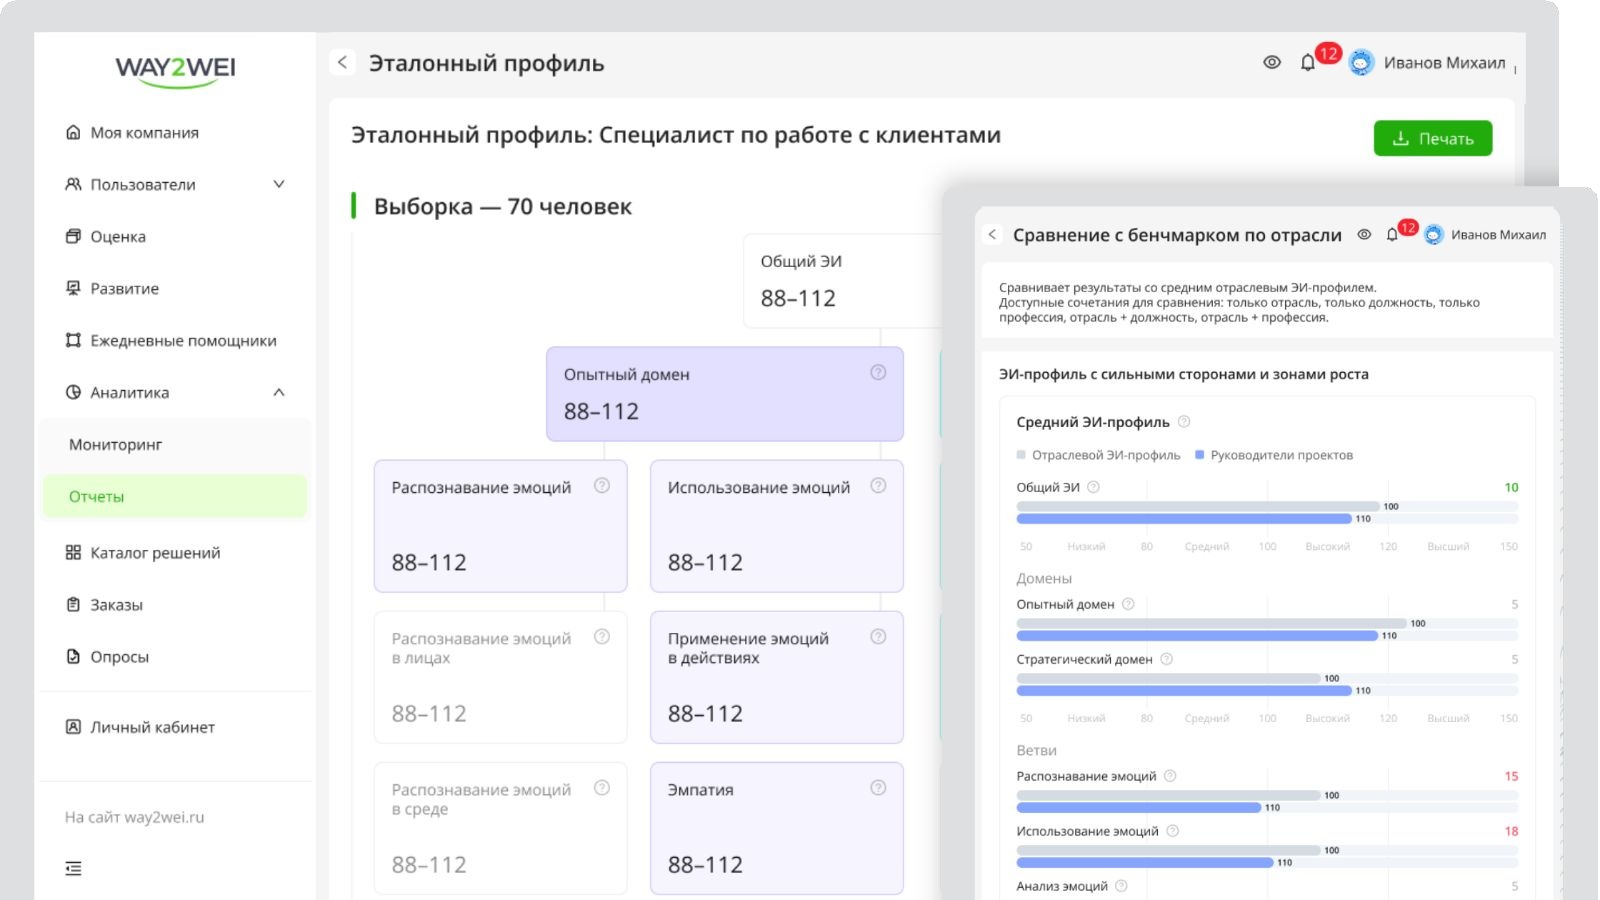Viewport: 1600px width, 900px height.
Task: Show help icon next to Общий ЭИ bar
Action: (1093, 487)
